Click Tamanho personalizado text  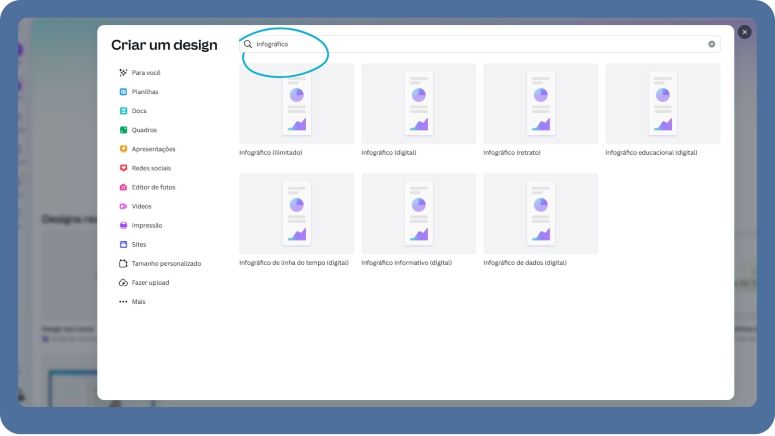click(x=166, y=263)
